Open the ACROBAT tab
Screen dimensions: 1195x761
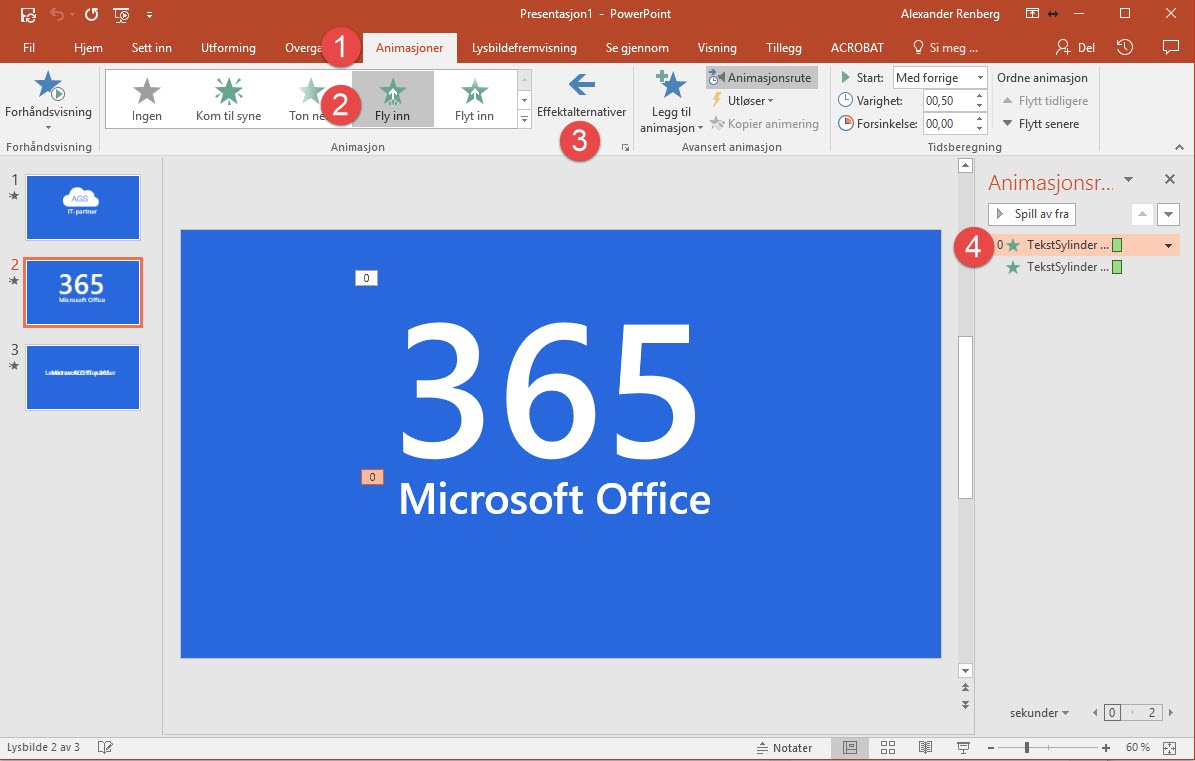[x=857, y=47]
